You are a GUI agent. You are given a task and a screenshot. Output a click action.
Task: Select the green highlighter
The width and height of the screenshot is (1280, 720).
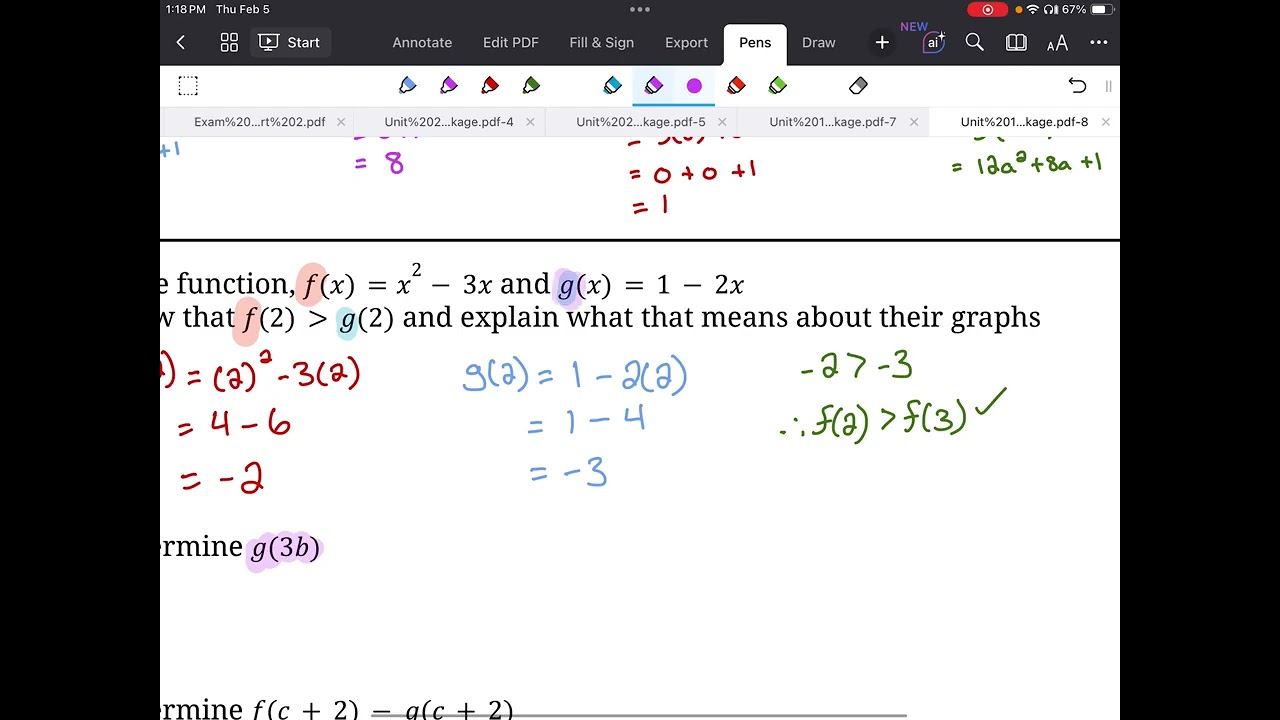point(778,86)
